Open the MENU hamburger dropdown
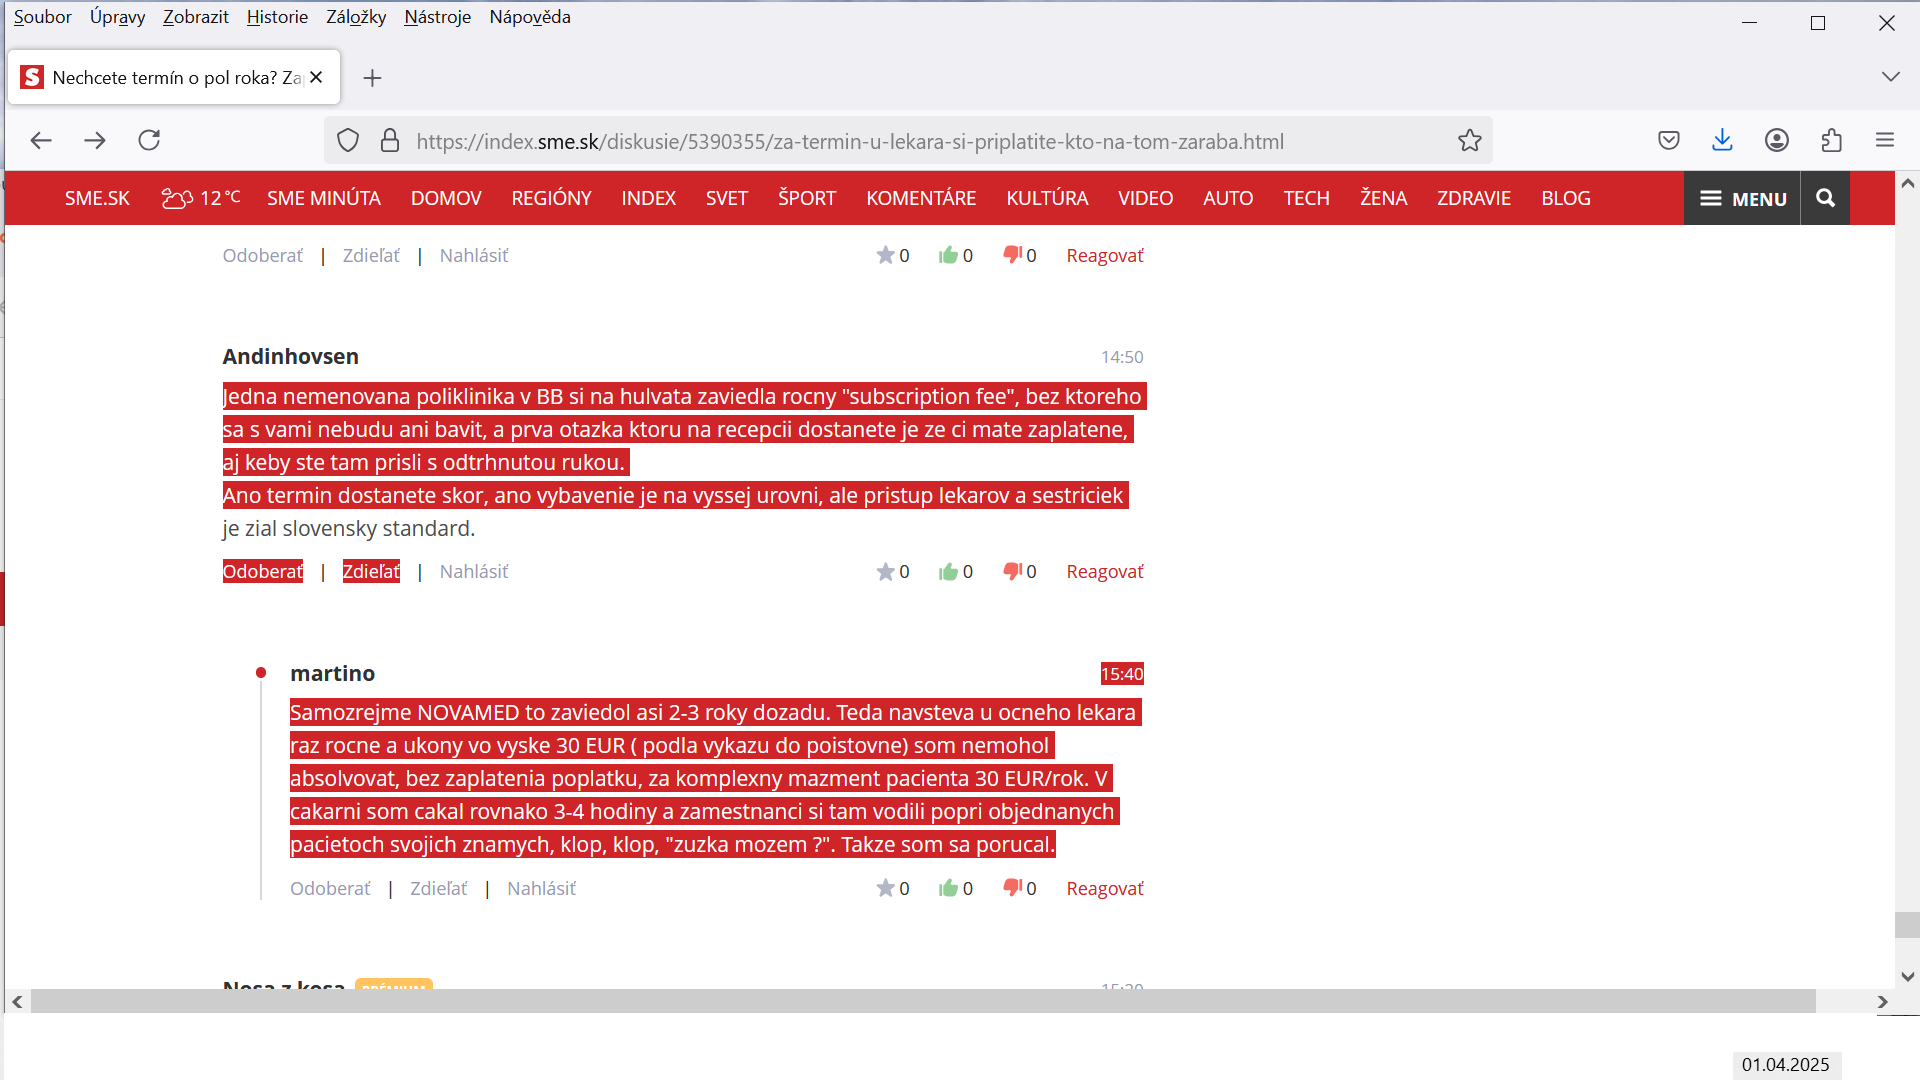Viewport: 1920px width, 1087px height. tap(1742, 198)
